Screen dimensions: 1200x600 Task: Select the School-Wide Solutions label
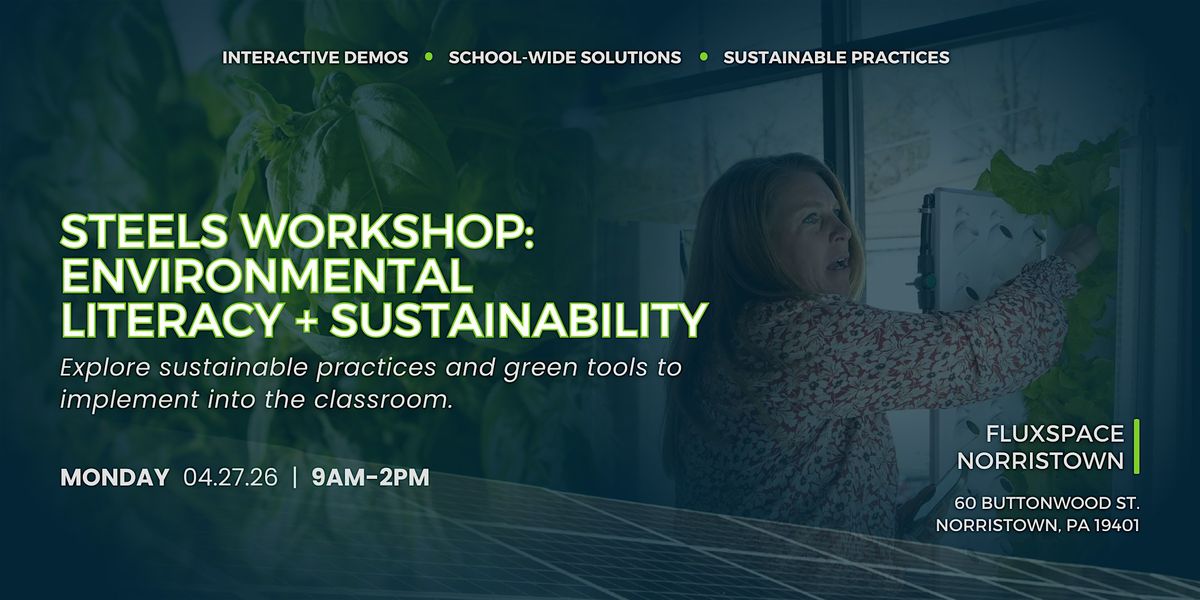click(x=565, y=57)
